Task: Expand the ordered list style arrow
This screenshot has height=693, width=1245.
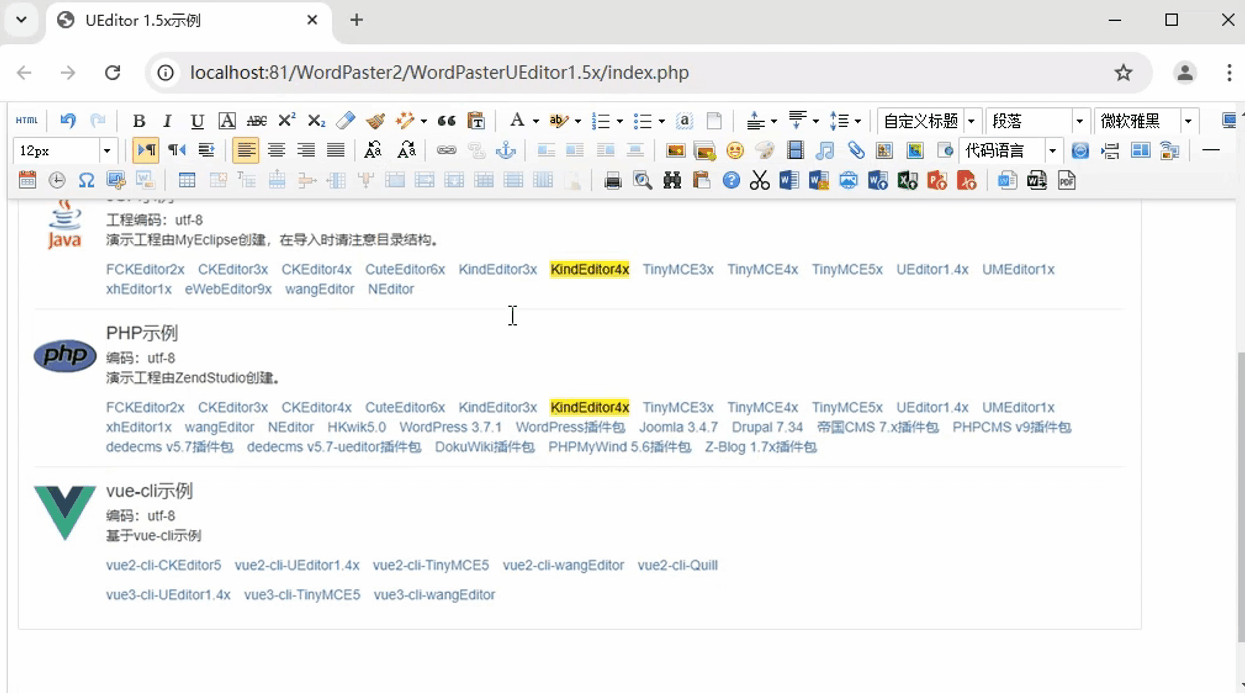Action: pyautogui.click(x=620, y=121)
